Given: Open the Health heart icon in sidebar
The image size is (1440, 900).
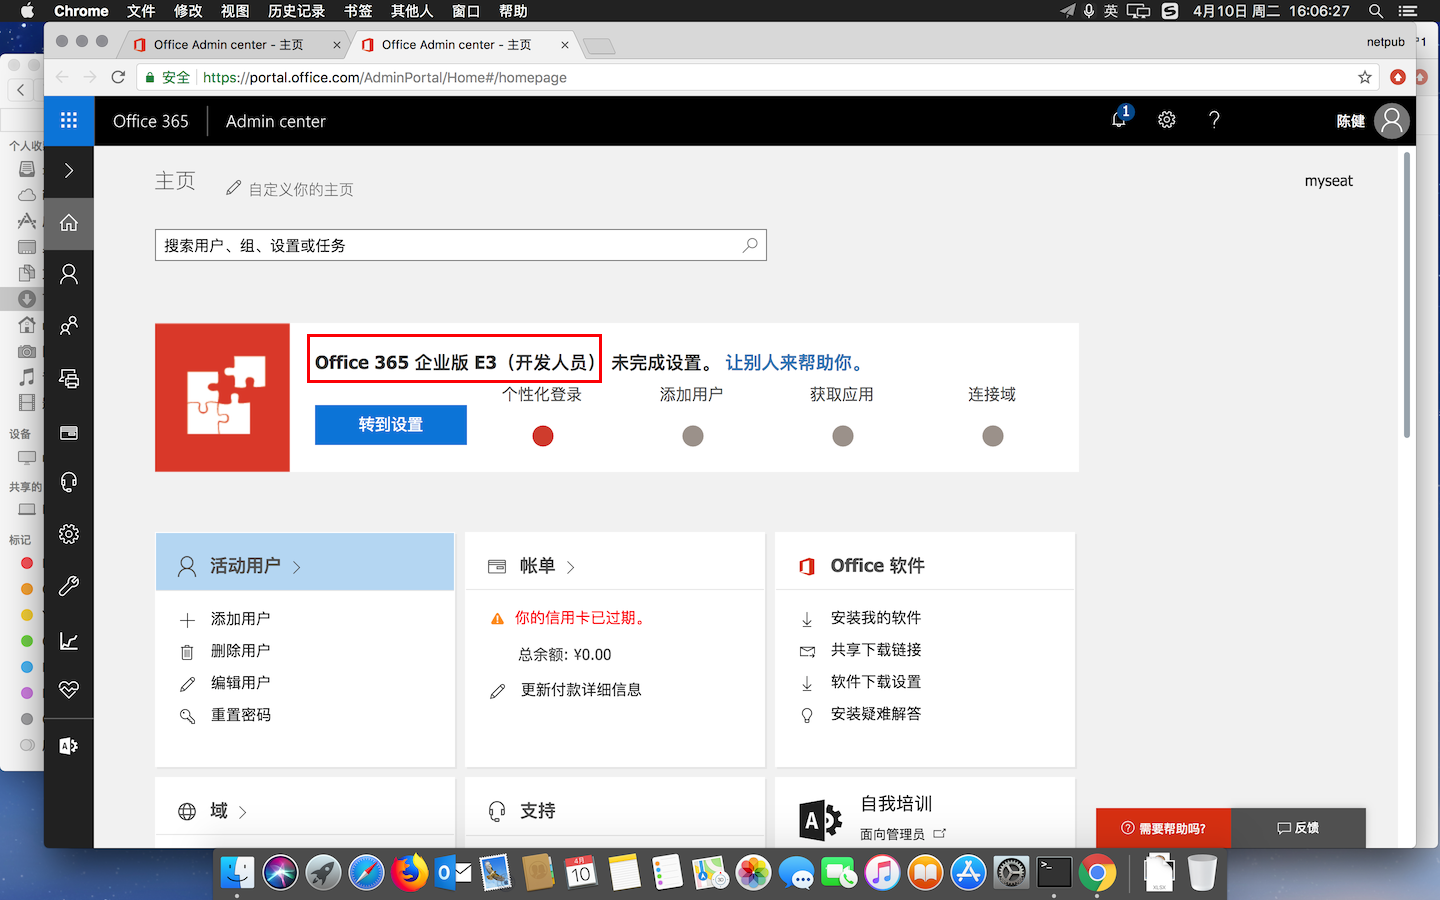Looking at the screenshot, I should click(69, 690).
